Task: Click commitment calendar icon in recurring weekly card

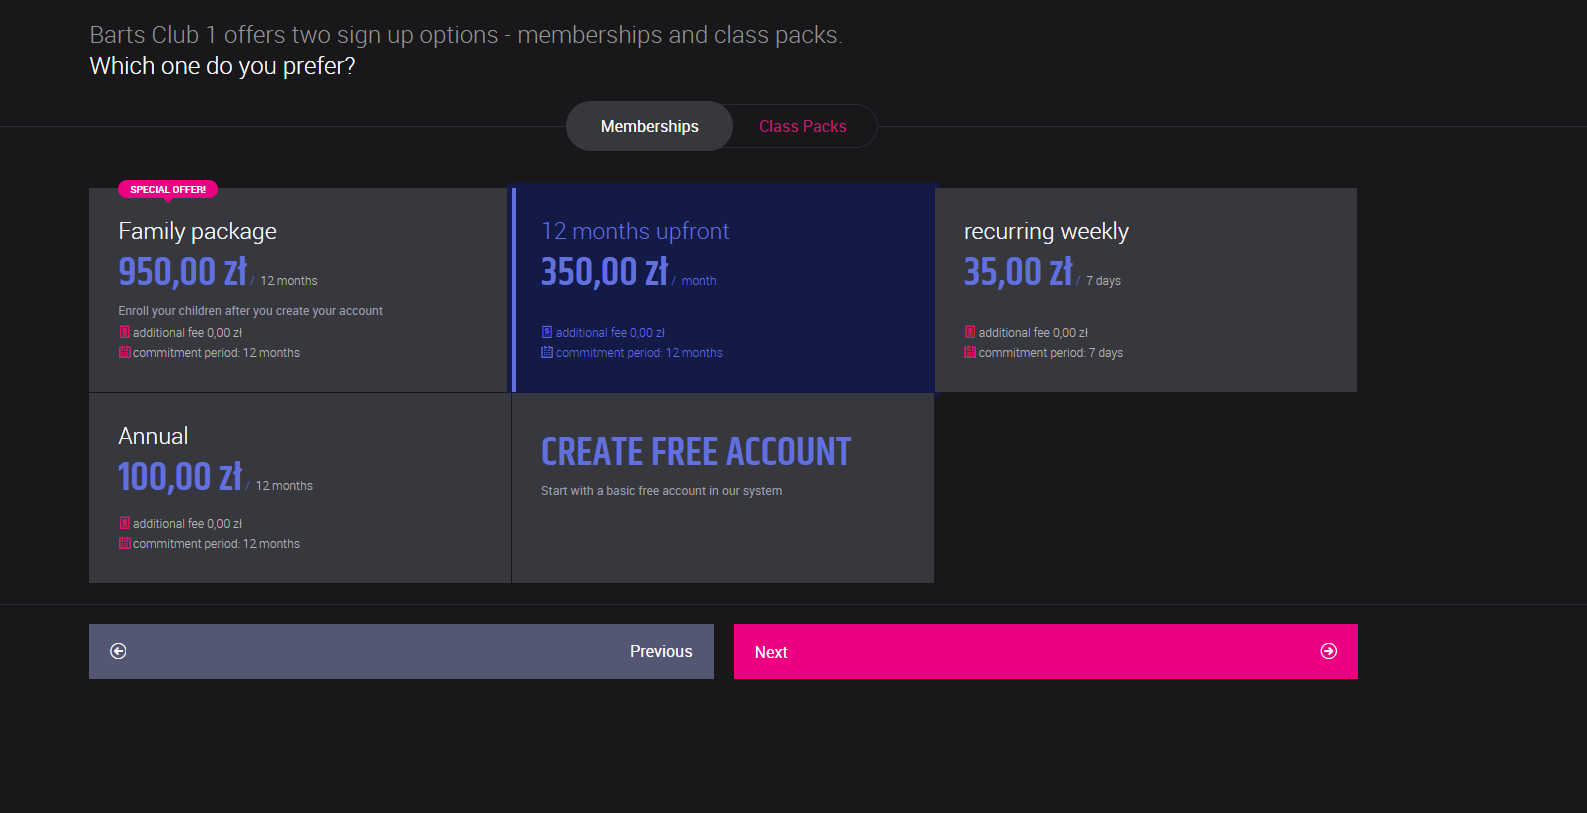Action: (970, 352)
